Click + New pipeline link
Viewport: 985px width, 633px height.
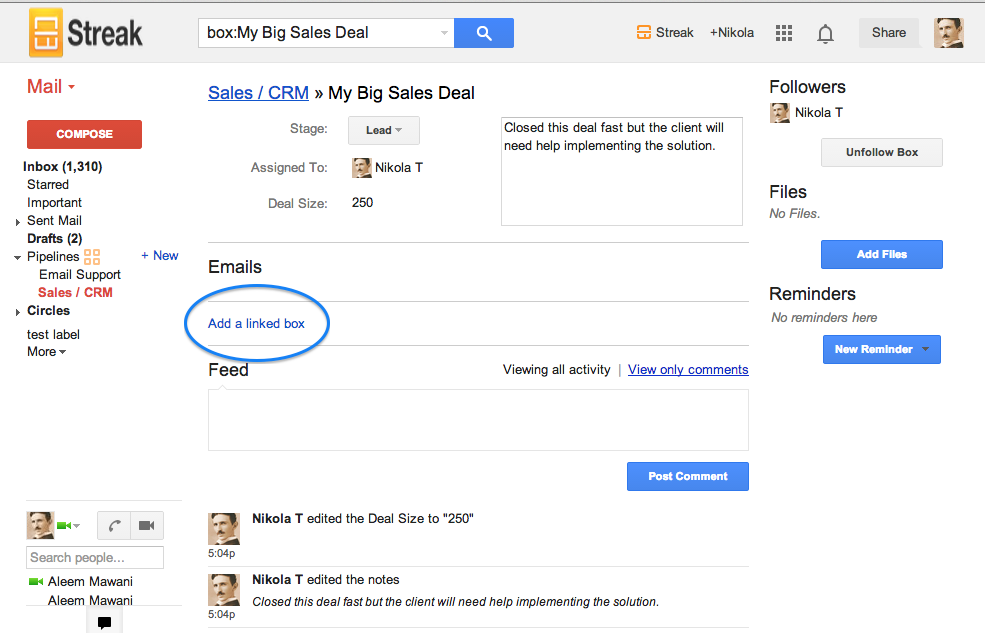[x=160, y=256]
